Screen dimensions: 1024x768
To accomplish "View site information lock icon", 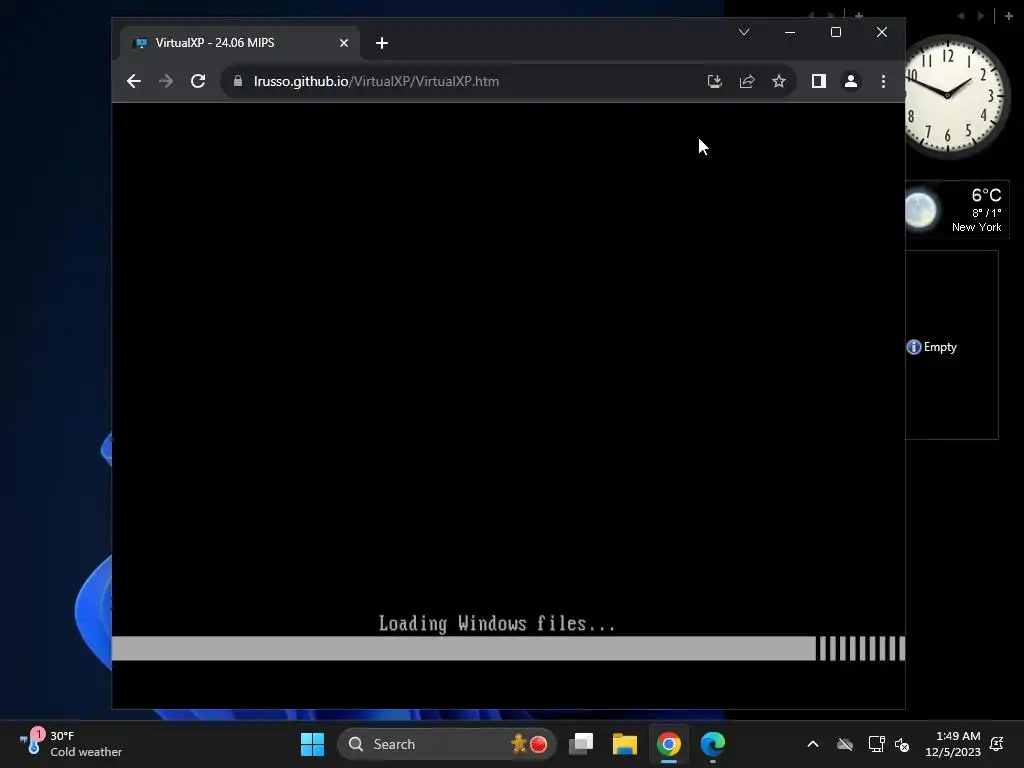I will (238, 81).
